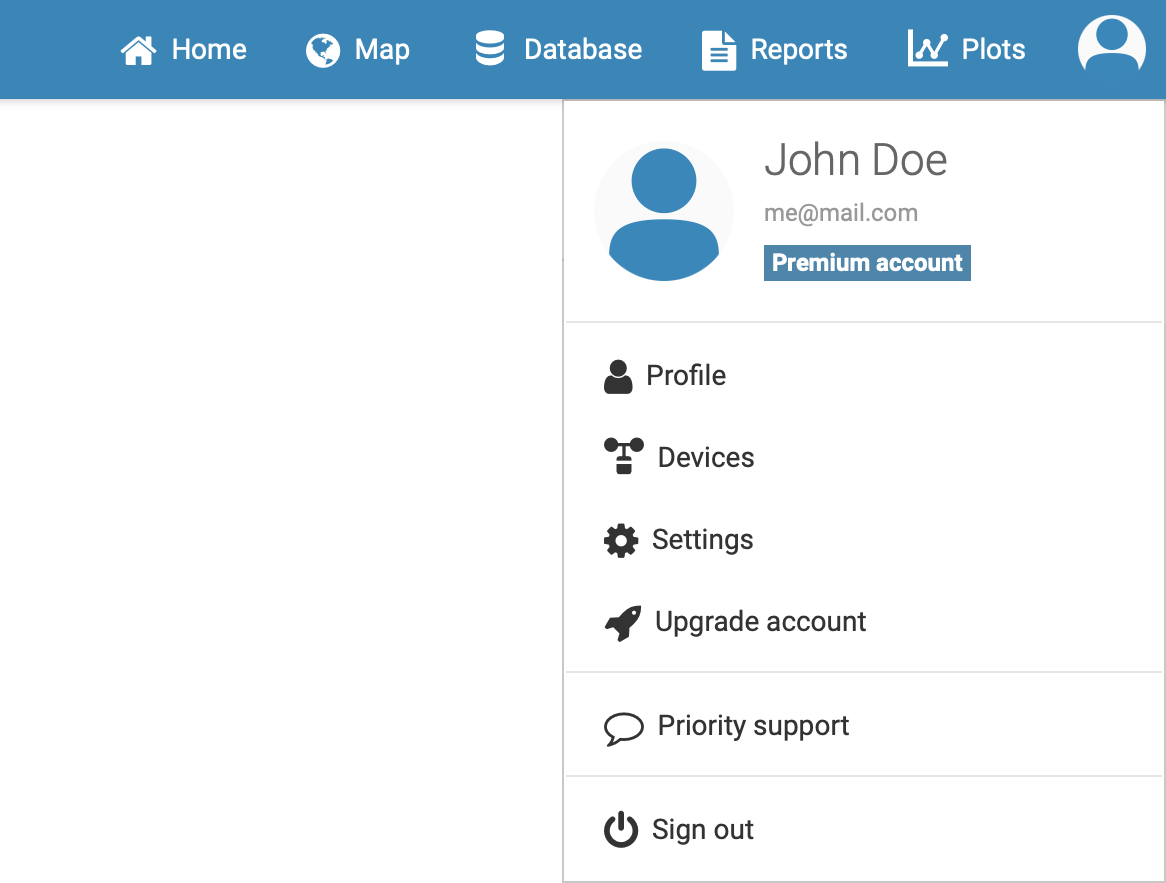
Task: Click the Plots chart icon
Action: [927, 48]
